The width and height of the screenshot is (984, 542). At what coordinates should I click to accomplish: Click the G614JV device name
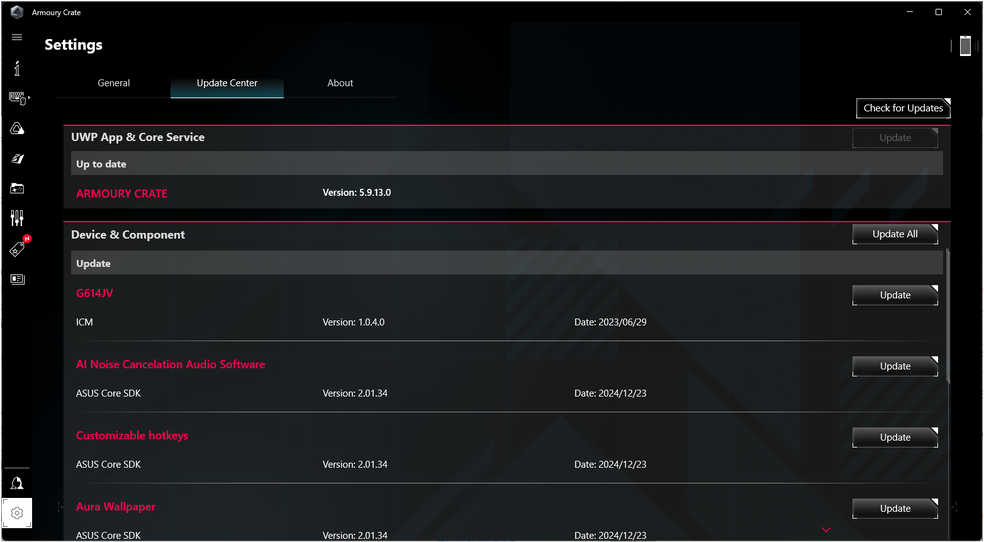(95, 293)
